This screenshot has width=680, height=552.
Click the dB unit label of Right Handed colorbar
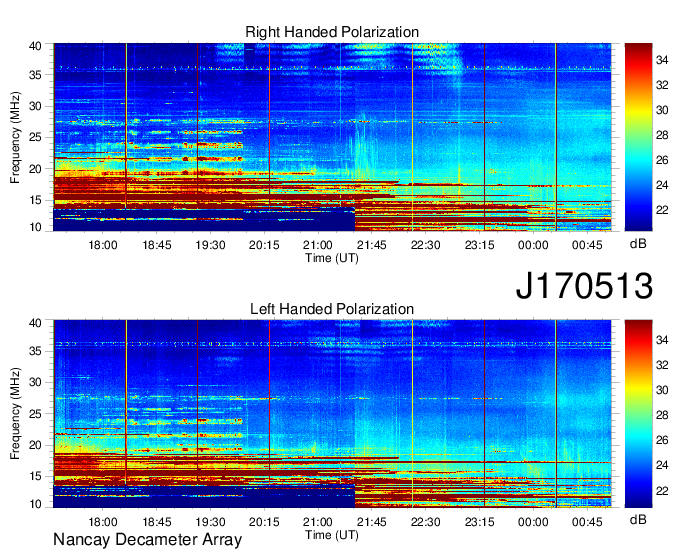[638, 244]
